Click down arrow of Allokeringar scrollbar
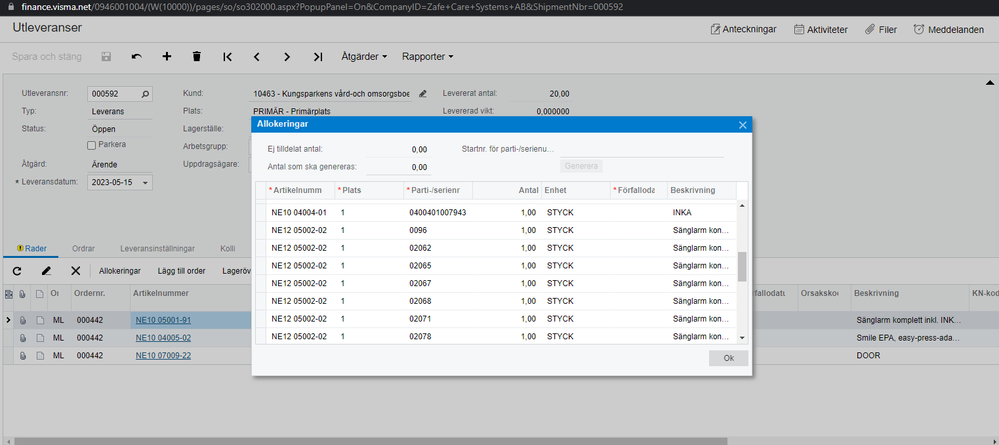This screenshot has height=445, width=999. pos(742,337)
